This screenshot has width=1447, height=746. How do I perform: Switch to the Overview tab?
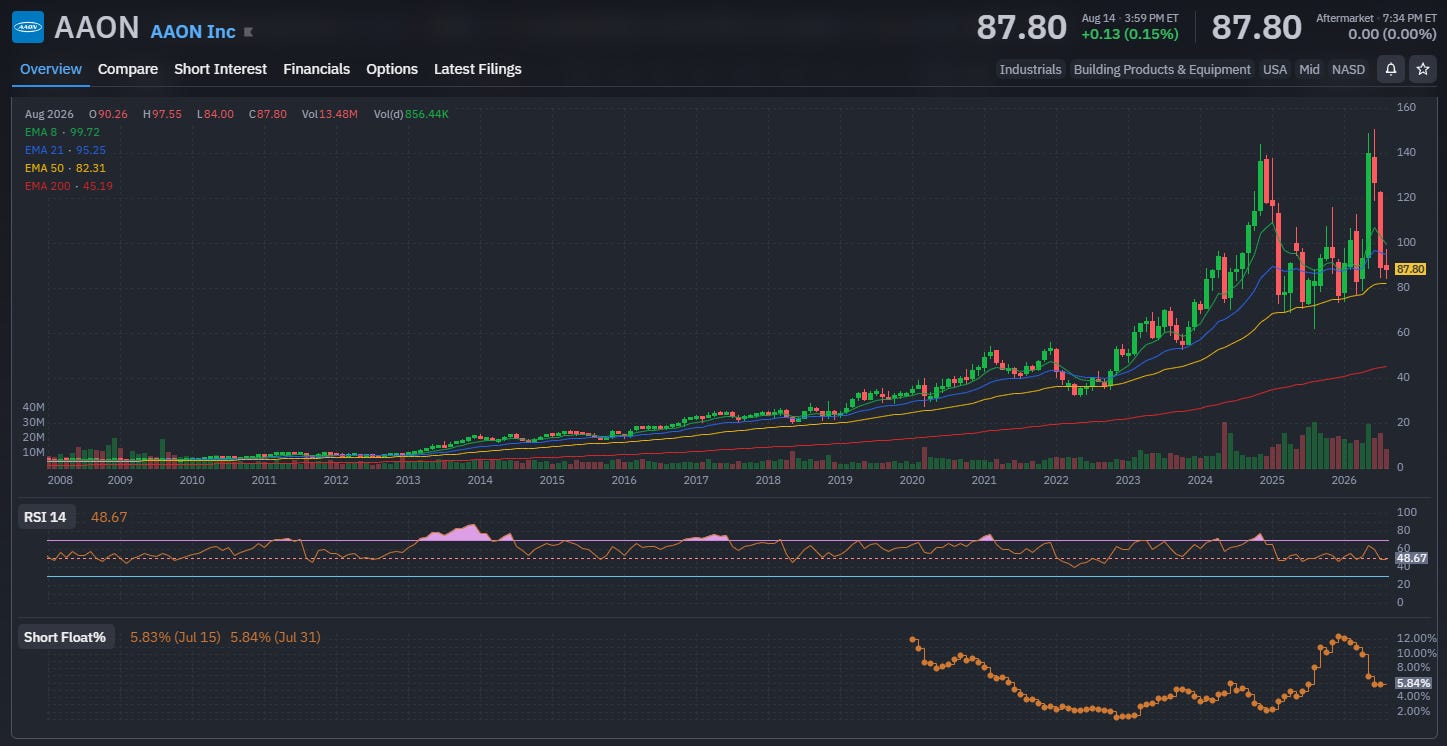click(51, 69)
